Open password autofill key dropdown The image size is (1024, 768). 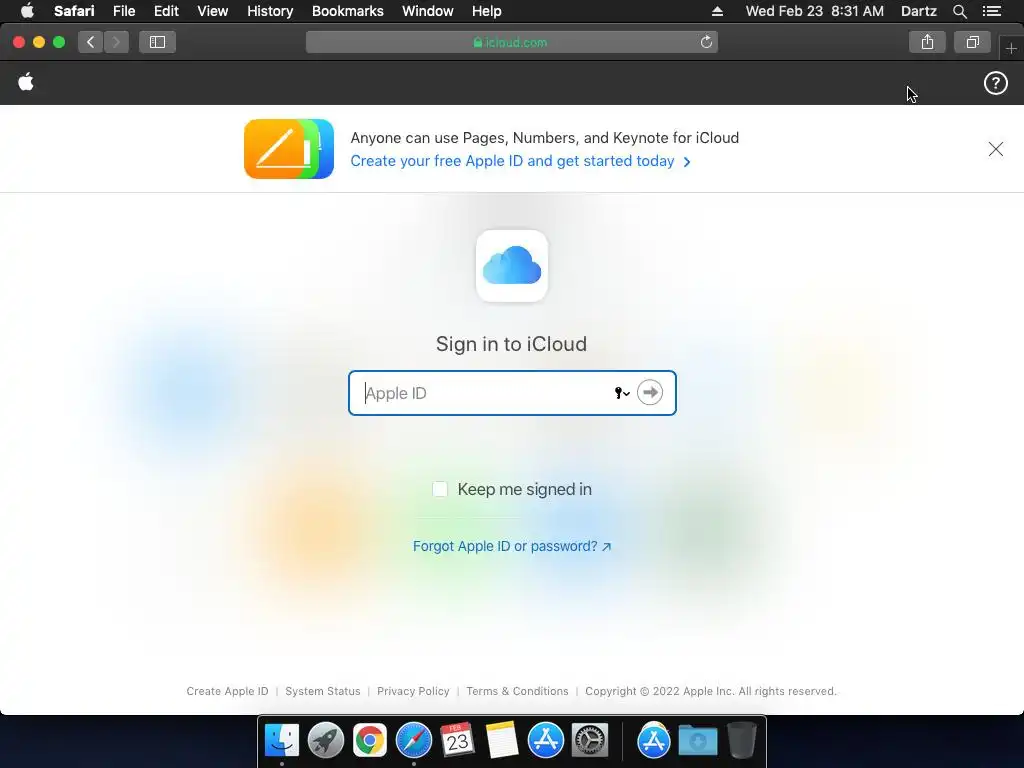coord(622,392)
